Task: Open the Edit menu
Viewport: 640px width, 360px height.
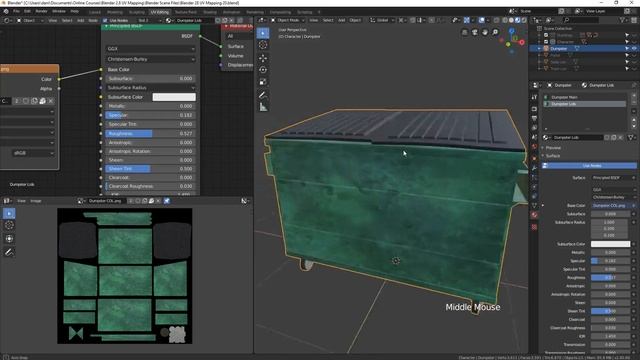Action: (27, 11)
